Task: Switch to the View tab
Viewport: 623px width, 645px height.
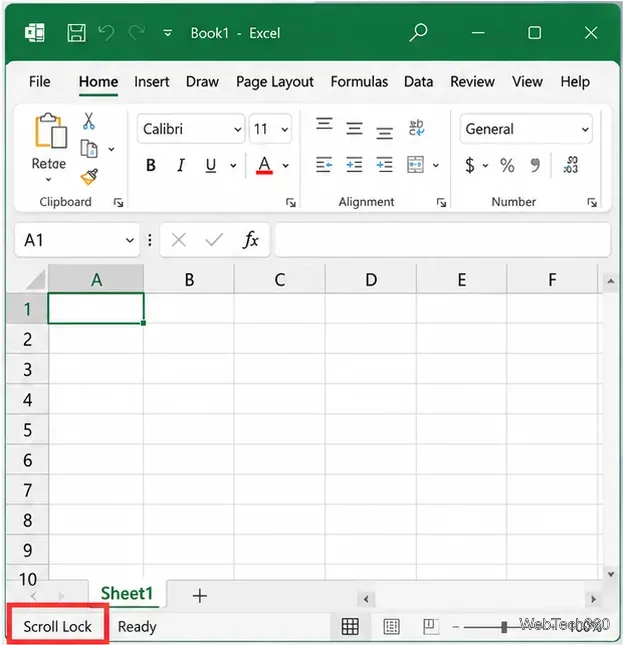Action: (x=527, y=81)
